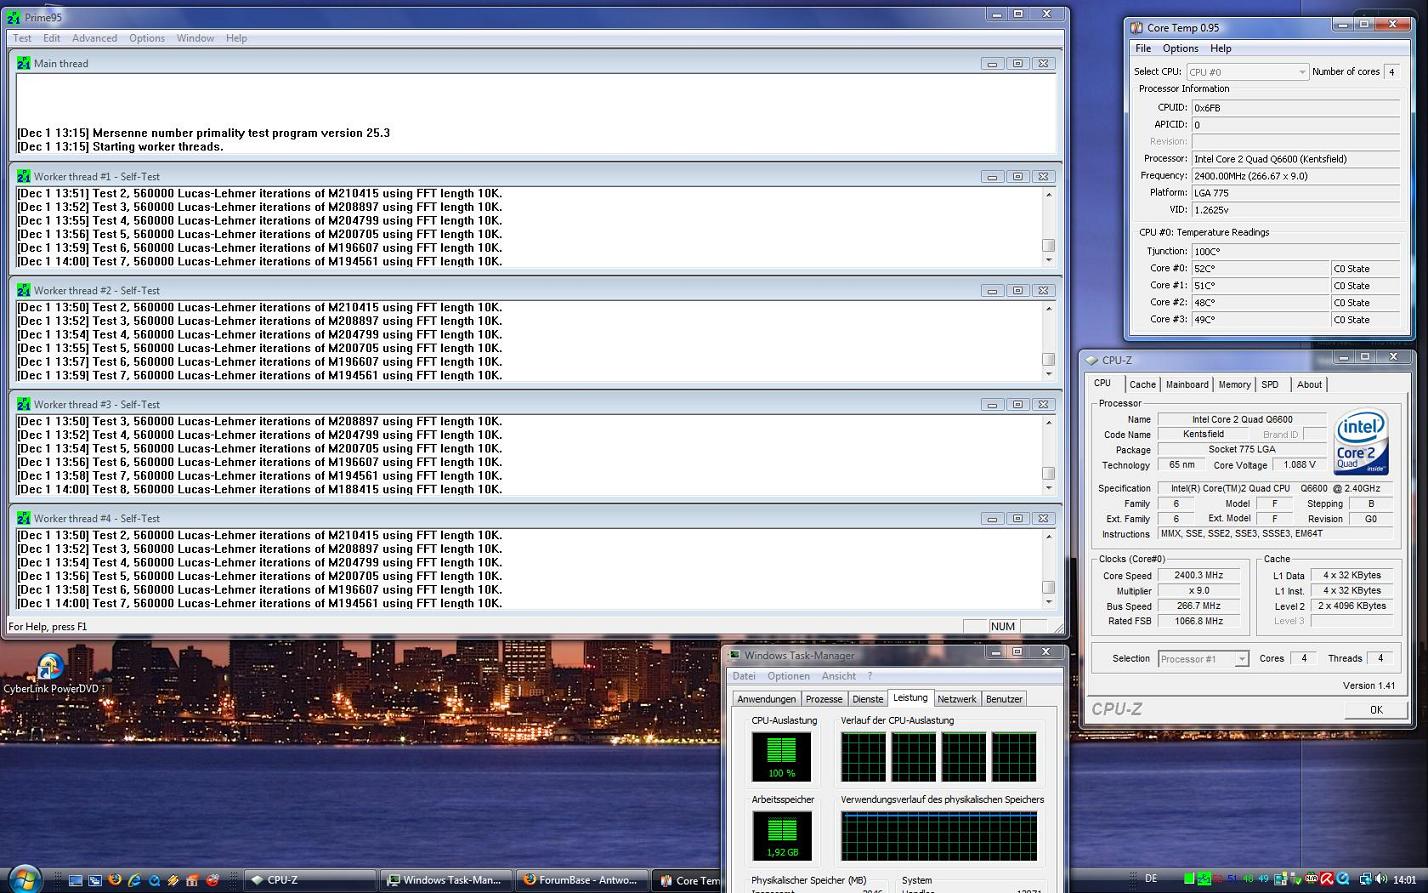Viewport: 1428px width, 893px height.
Task: Click Switch between windows quick launch icon
Action: pyautogui.click(x=95, y=881)
